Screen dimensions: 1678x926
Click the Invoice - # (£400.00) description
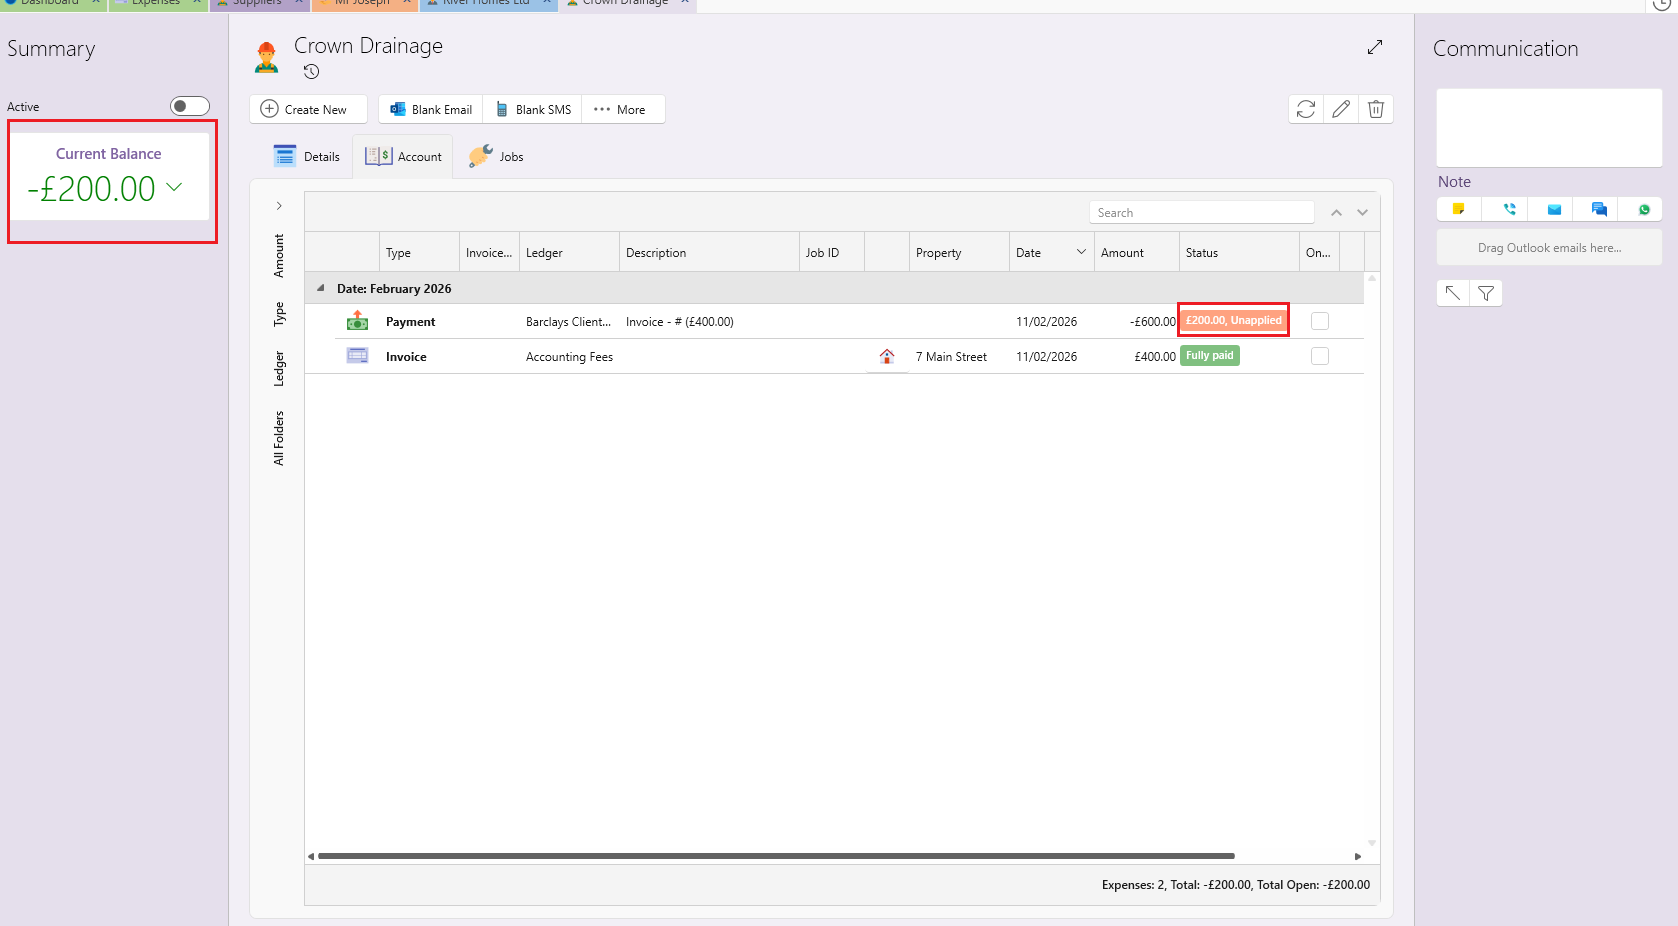(x=680, y=322)
